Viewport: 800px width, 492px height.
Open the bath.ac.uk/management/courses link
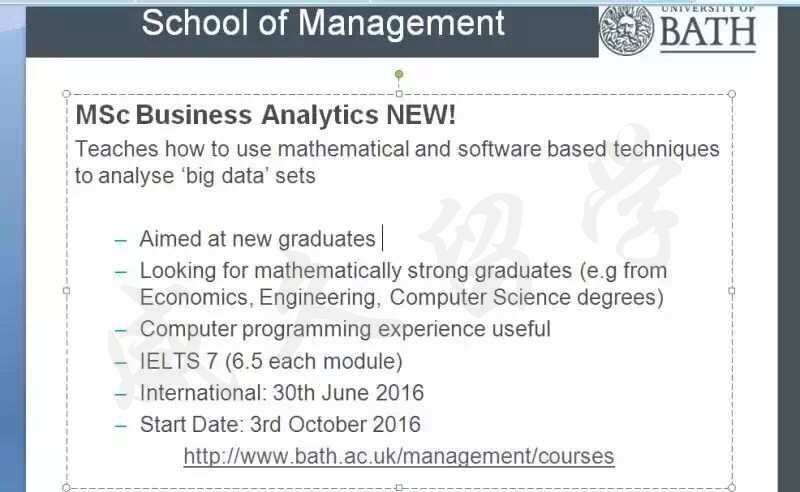pyautogui.click(x=399, y=456)
